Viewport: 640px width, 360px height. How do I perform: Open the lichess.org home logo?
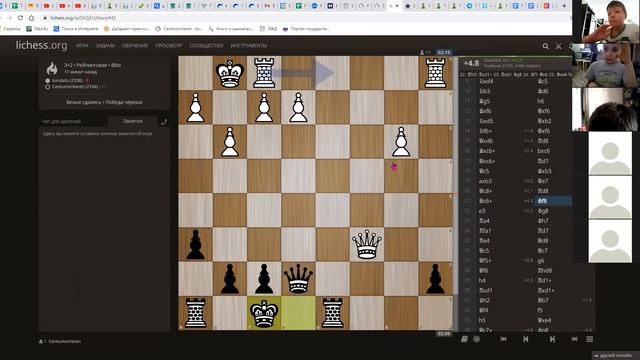point(41,45)
